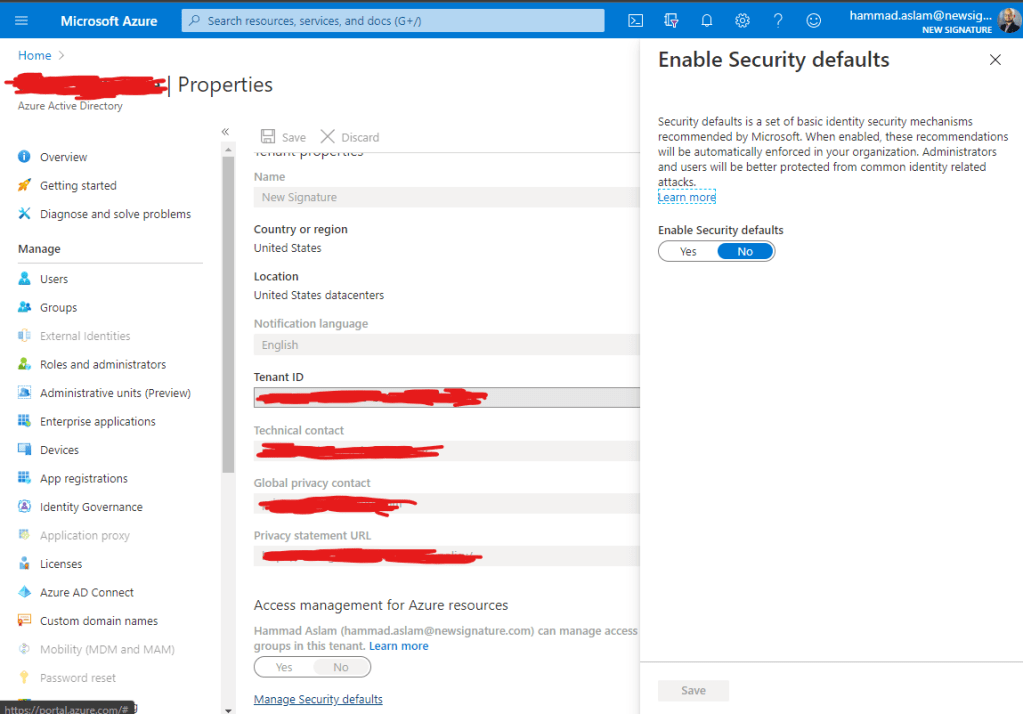This screenshot has width=1023, height=714.
Task: Click the scroll down arrow of sidebar
Action: pos(228,708)
